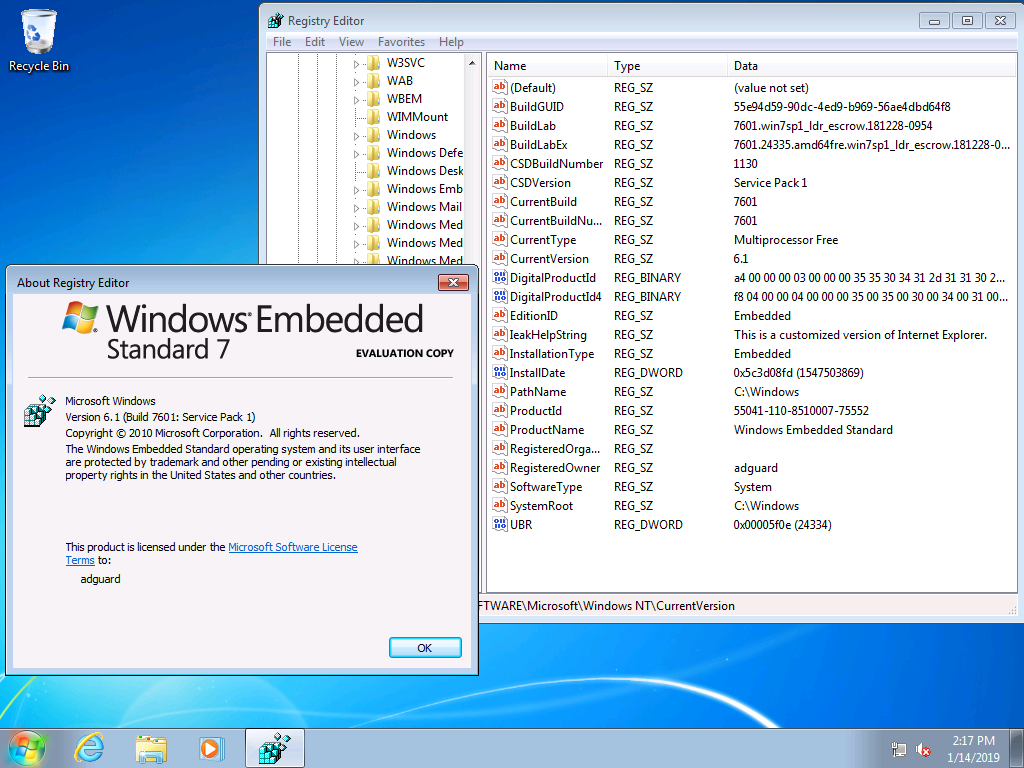Select the CurrentType value row
Viewport: 1024px width, 768px height.
[752, 240]
